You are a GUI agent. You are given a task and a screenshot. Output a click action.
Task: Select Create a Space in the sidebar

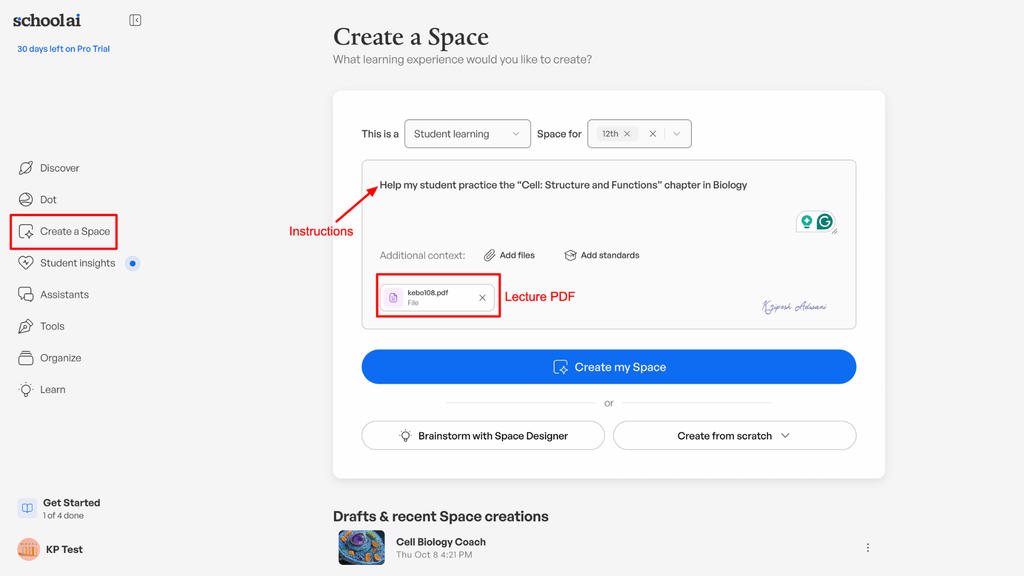coord(64,231)
